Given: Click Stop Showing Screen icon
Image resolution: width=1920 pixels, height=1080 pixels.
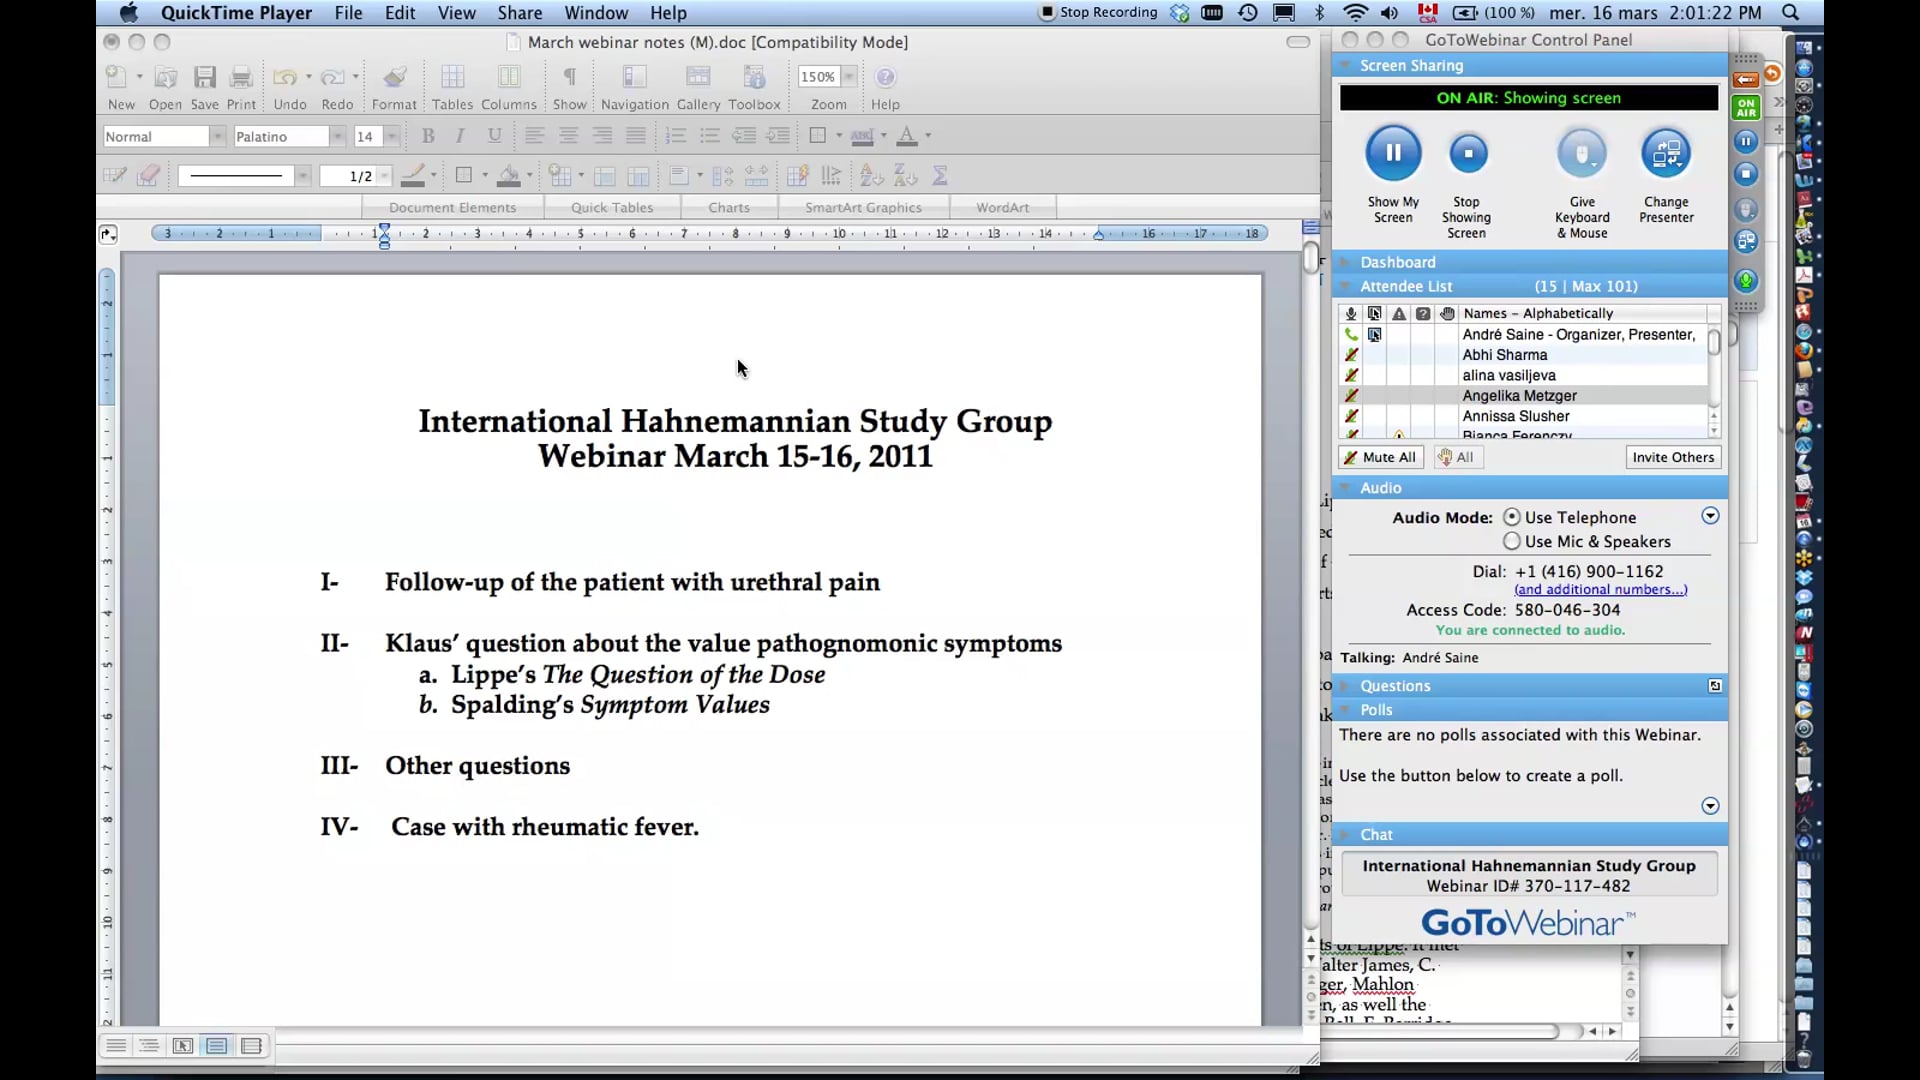Looking at the screenshot, I should coord(1467,152).
